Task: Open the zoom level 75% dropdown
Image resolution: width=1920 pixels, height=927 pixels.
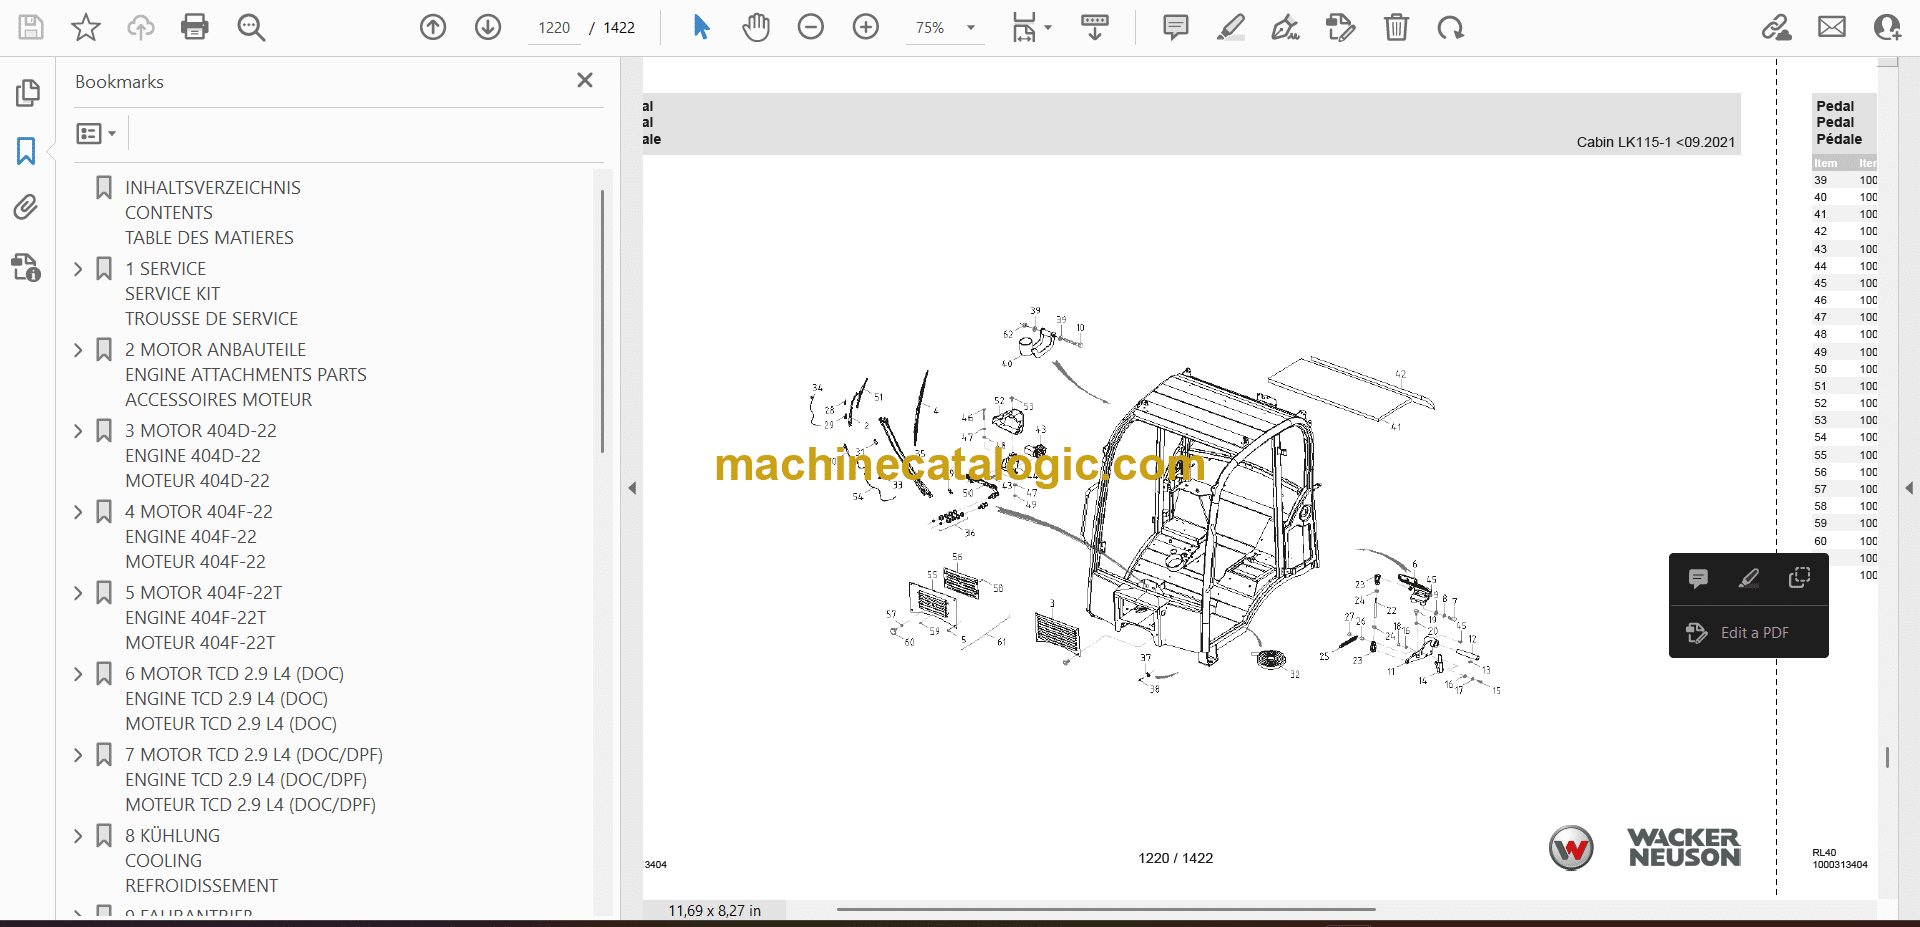Action: tap(945, 28)
